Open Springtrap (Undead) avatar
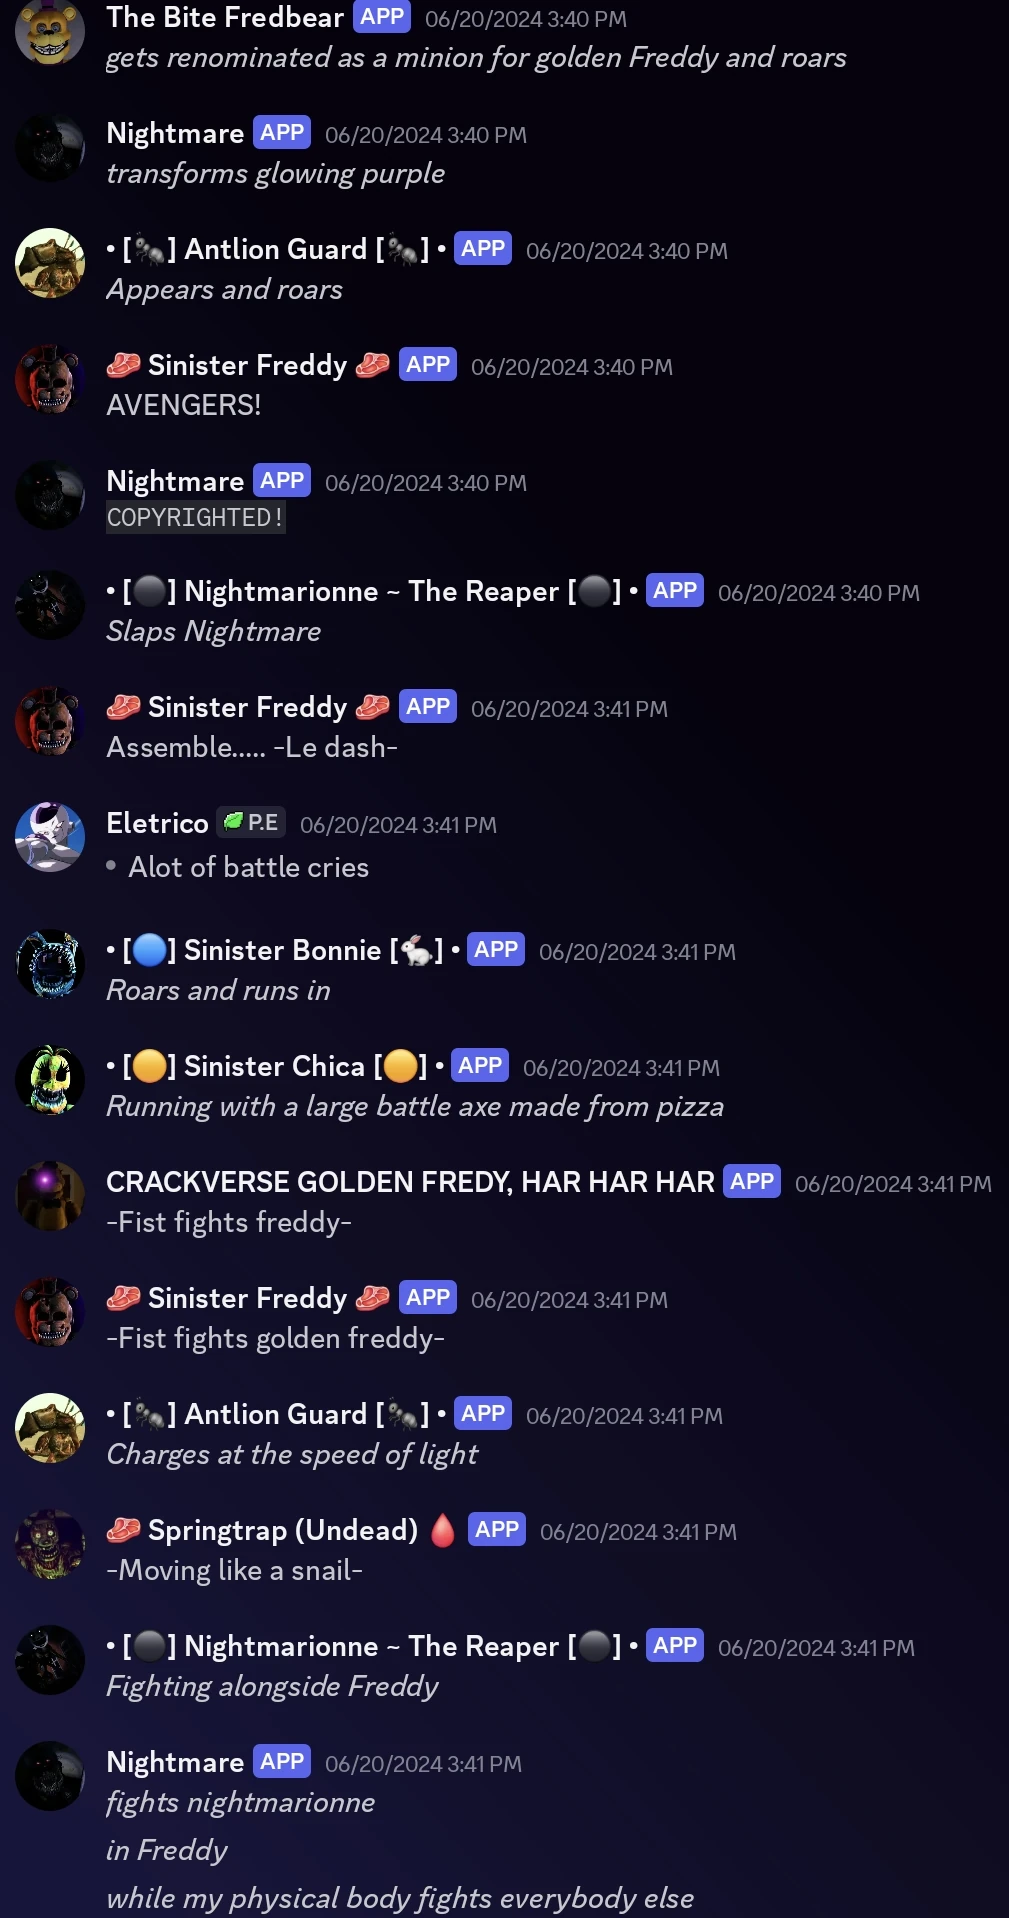This screenshot has width=1009, height=1918. coord(50,1544)
